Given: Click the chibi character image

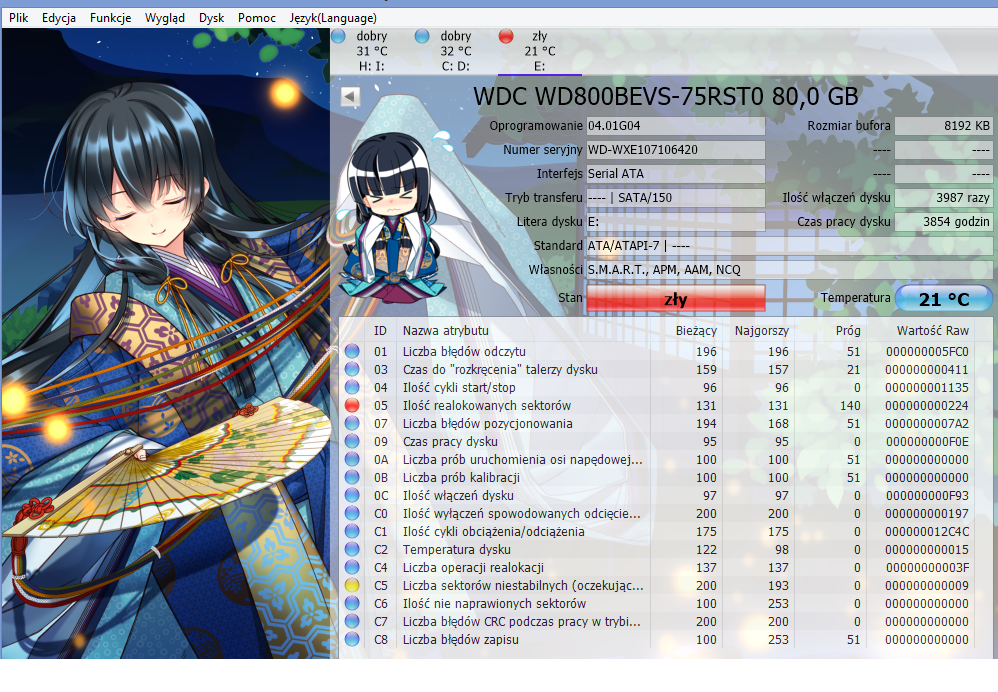Looking at the screenshot, I should (x=395, y=216).
